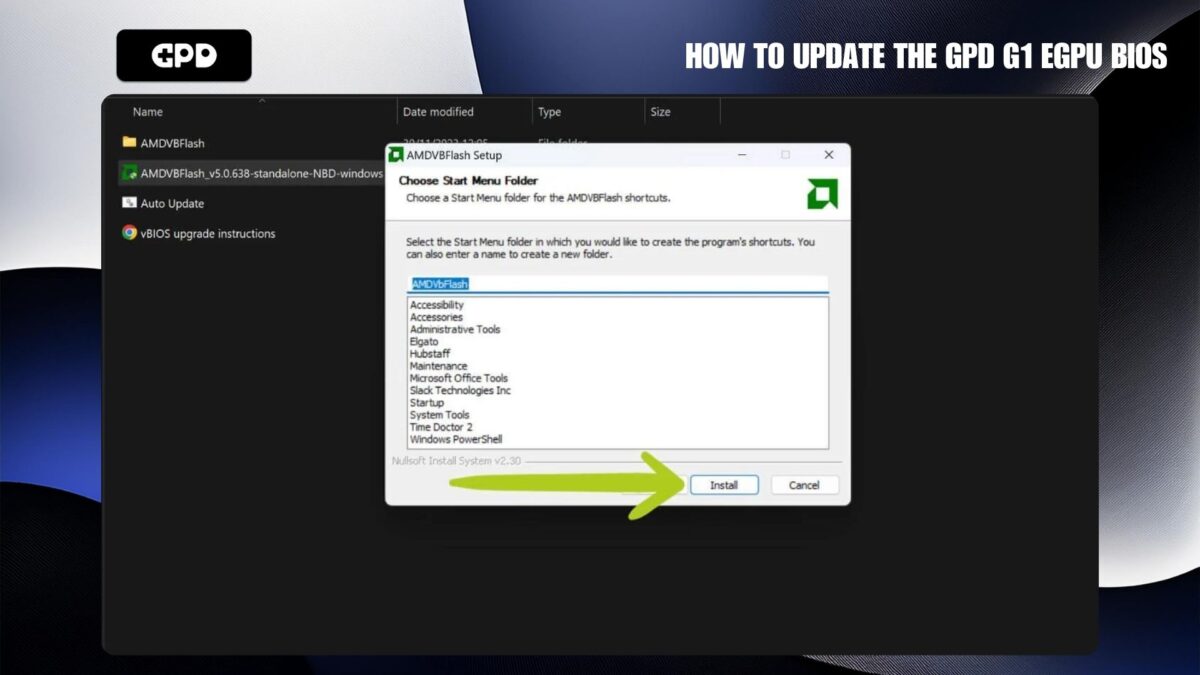Select Accessibility in folder list
Image resolution: width=1200 pixels, height=675 pixels.
click(x=437, y=305)
